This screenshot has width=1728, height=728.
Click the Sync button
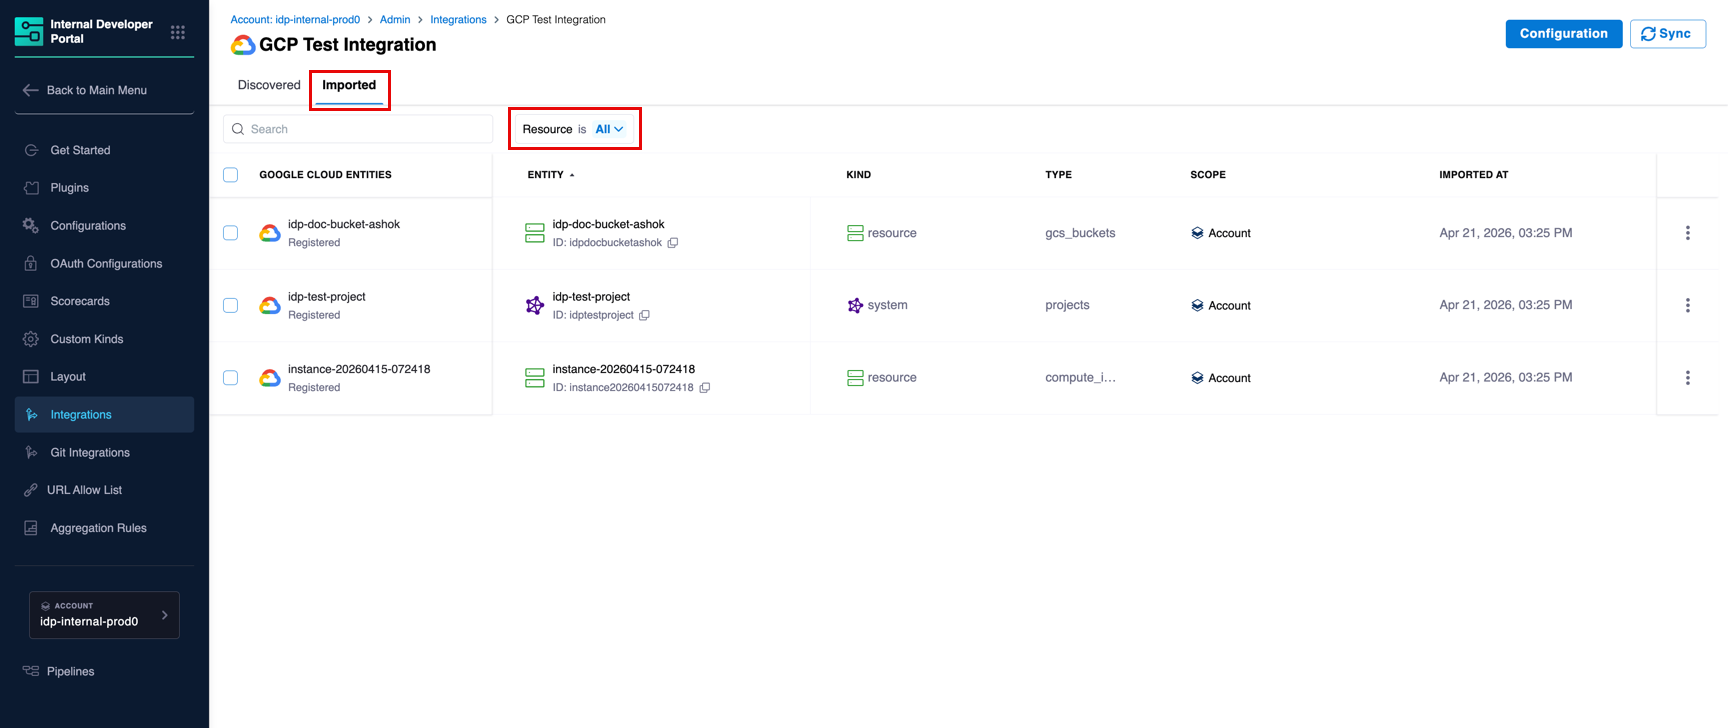pyautogui.click(x=1668, y=33)
